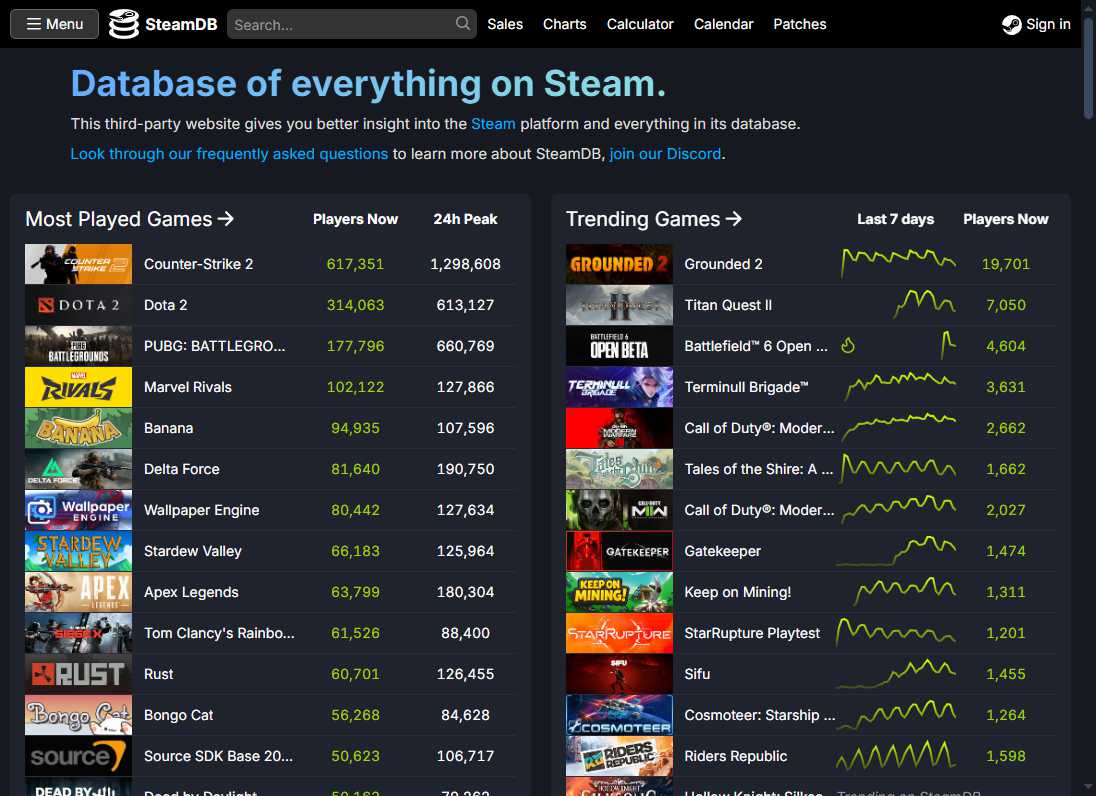The height and width of the screenshot is (796, 1096).
Task: Click the Counter-Strike 2 players now count
Action: [355, 264]
